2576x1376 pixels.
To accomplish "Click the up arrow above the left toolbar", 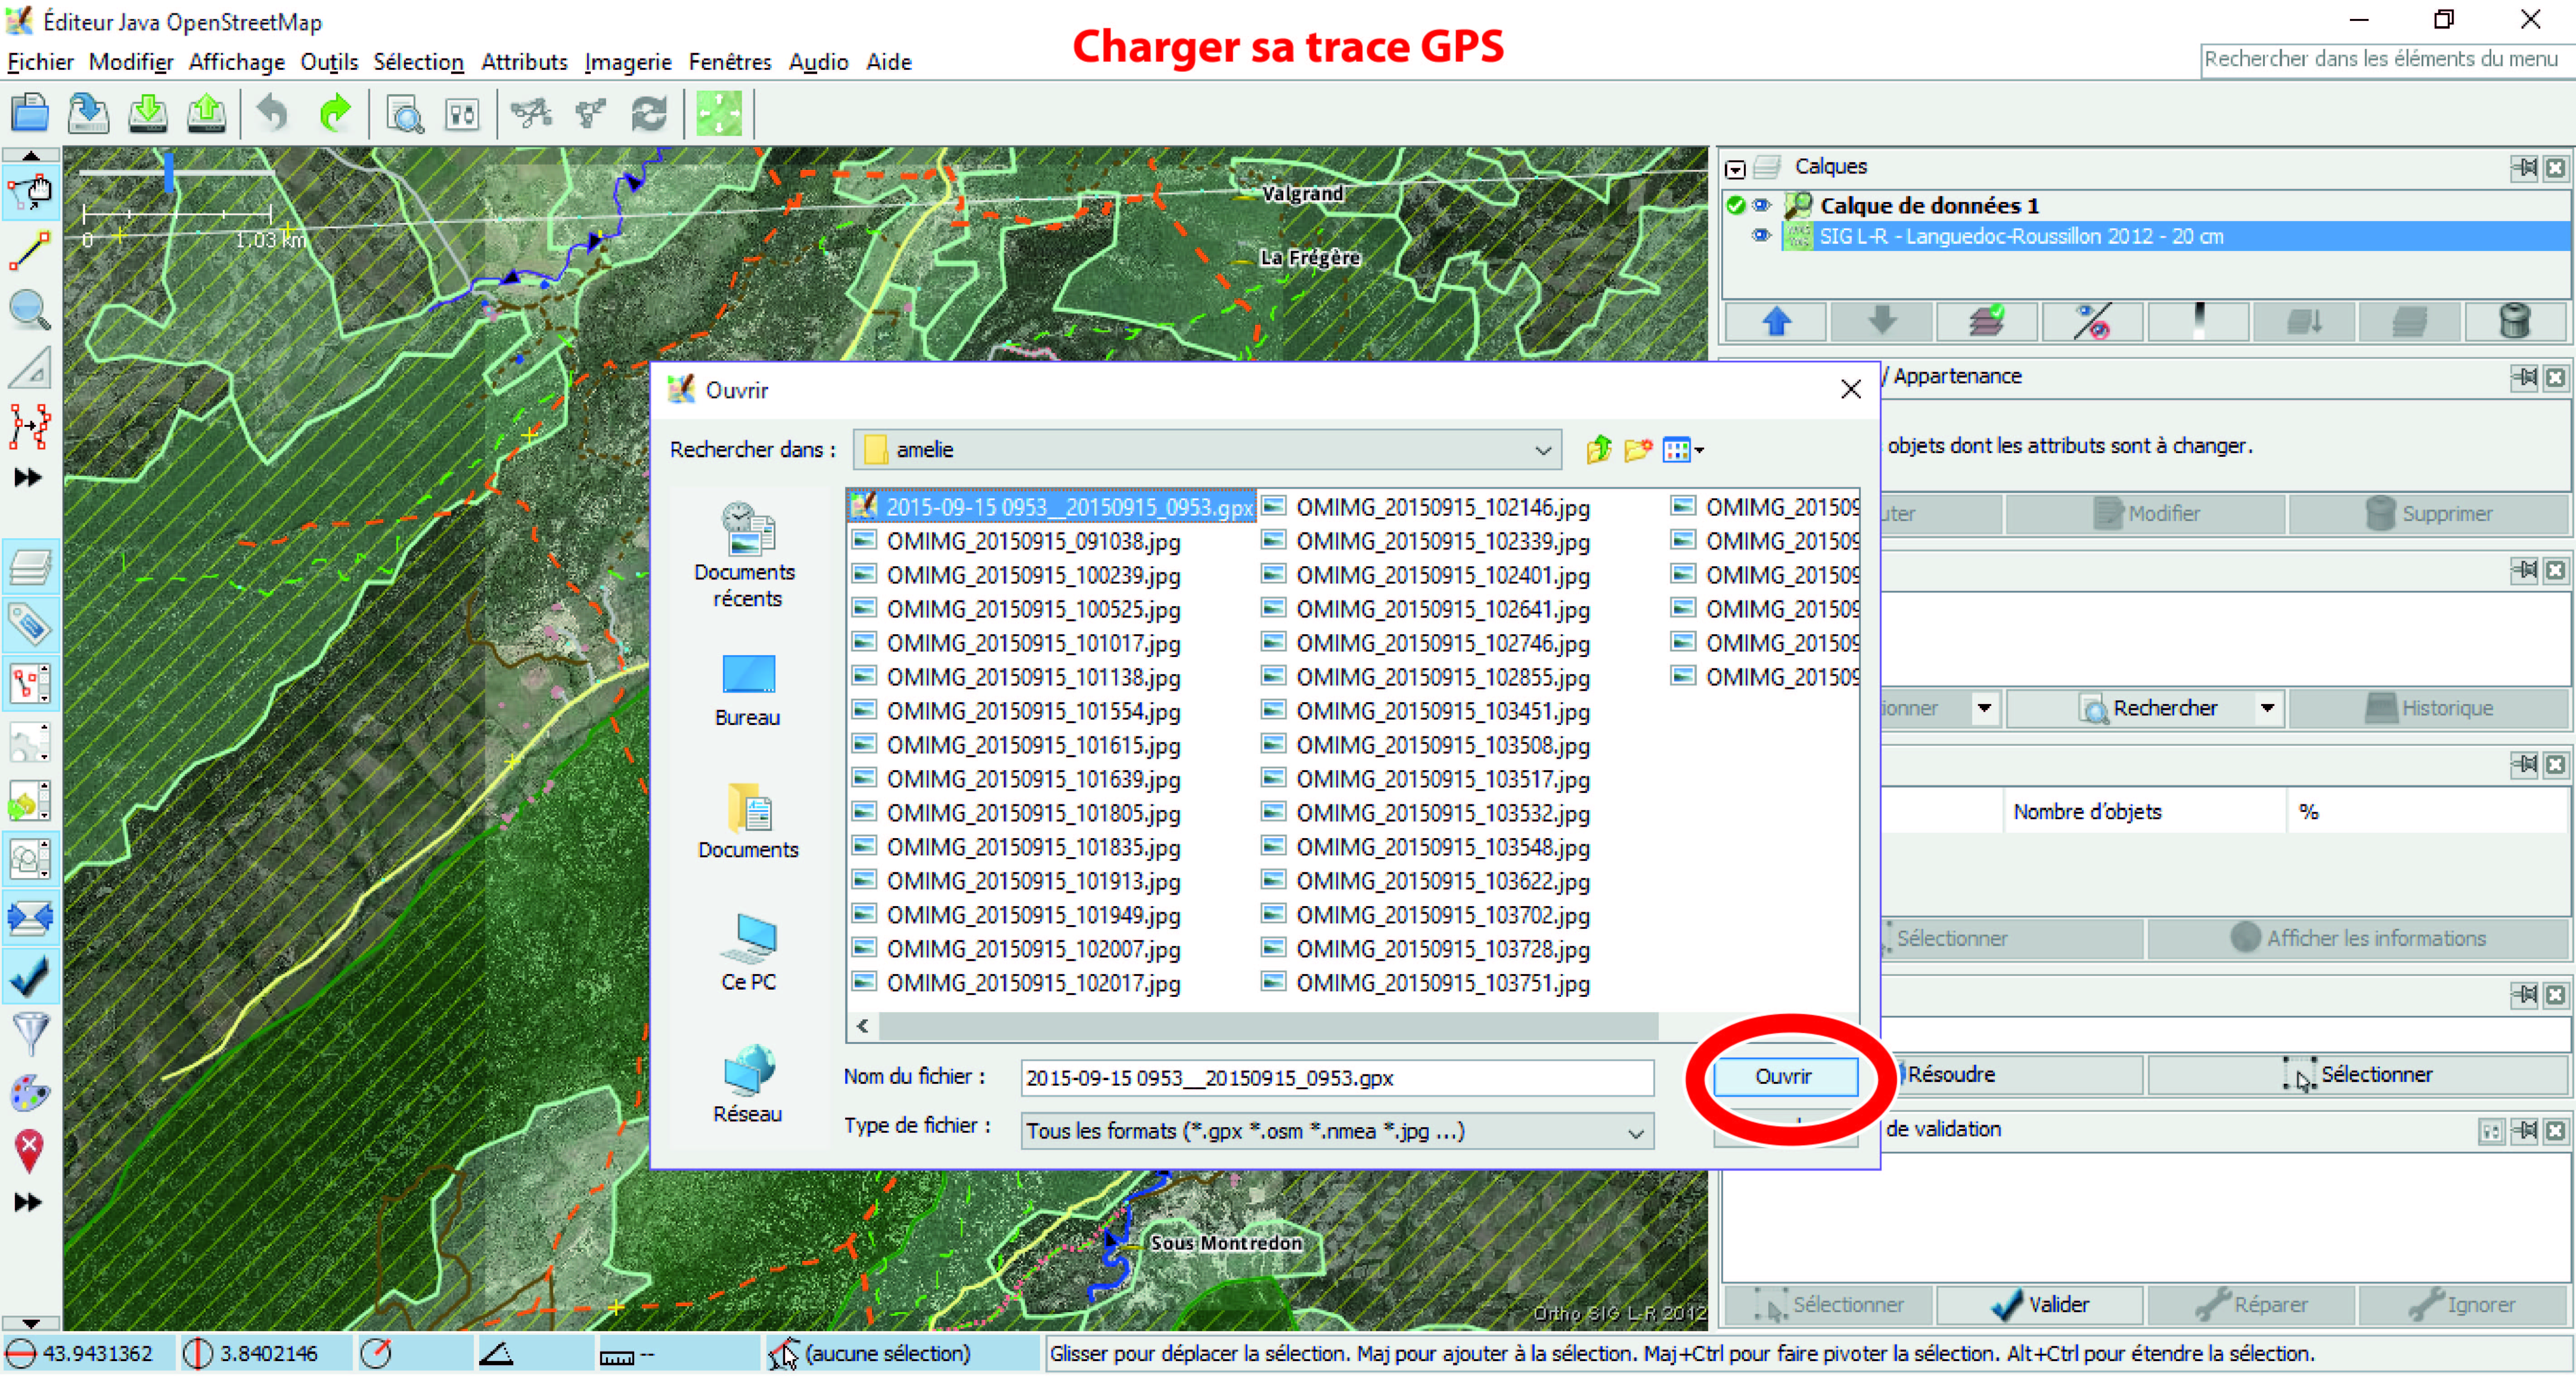I will point(30,156).
